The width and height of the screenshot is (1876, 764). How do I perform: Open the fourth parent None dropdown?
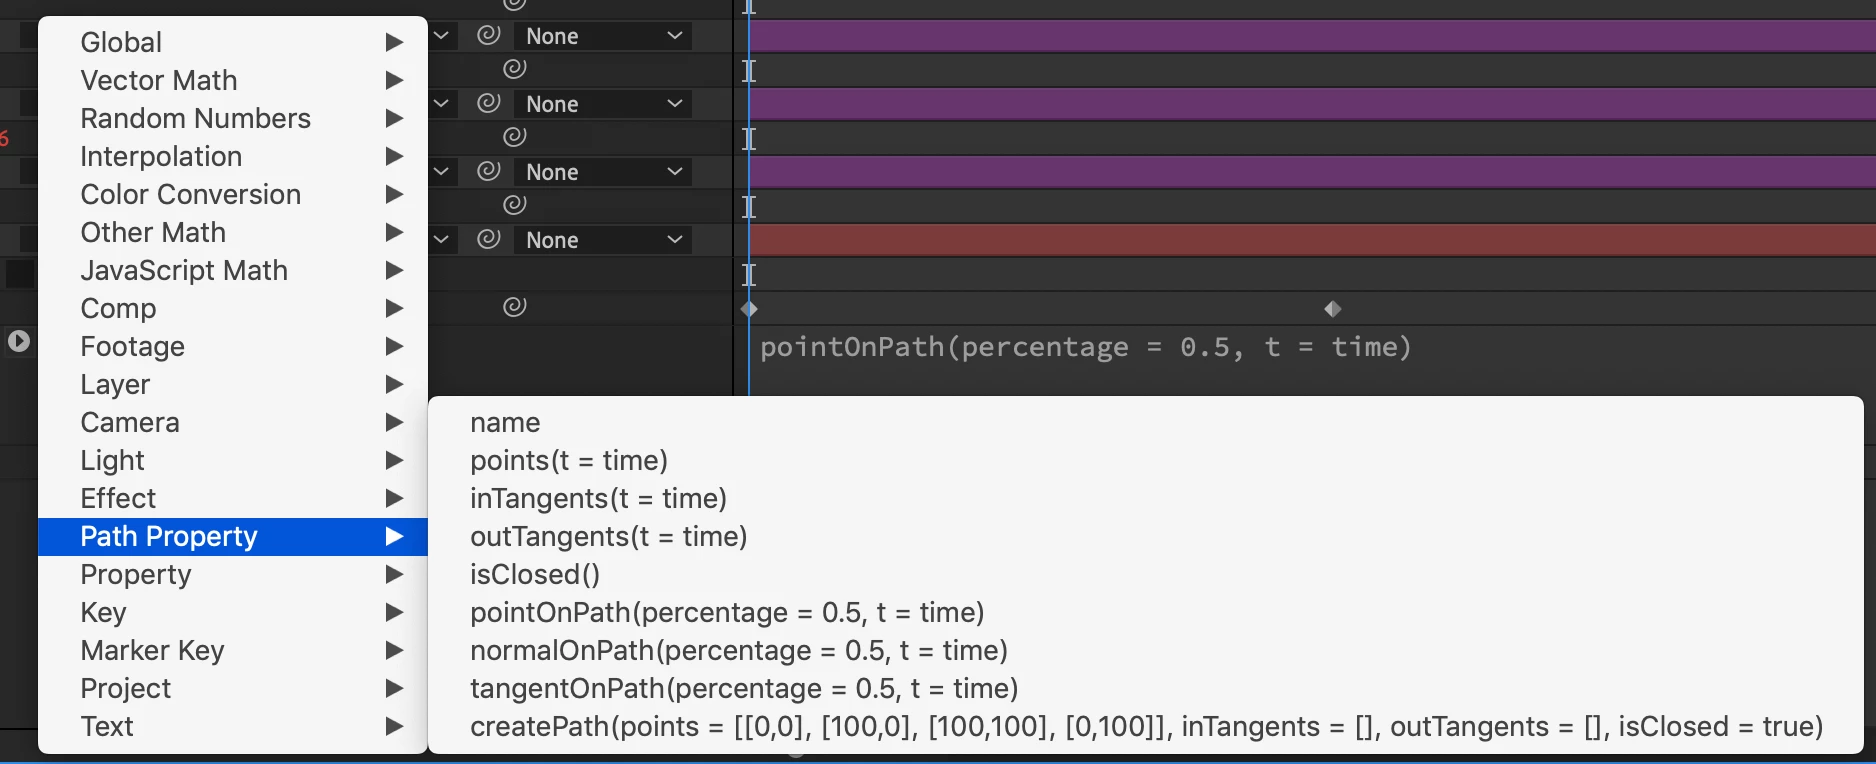(x=603, y=240)
